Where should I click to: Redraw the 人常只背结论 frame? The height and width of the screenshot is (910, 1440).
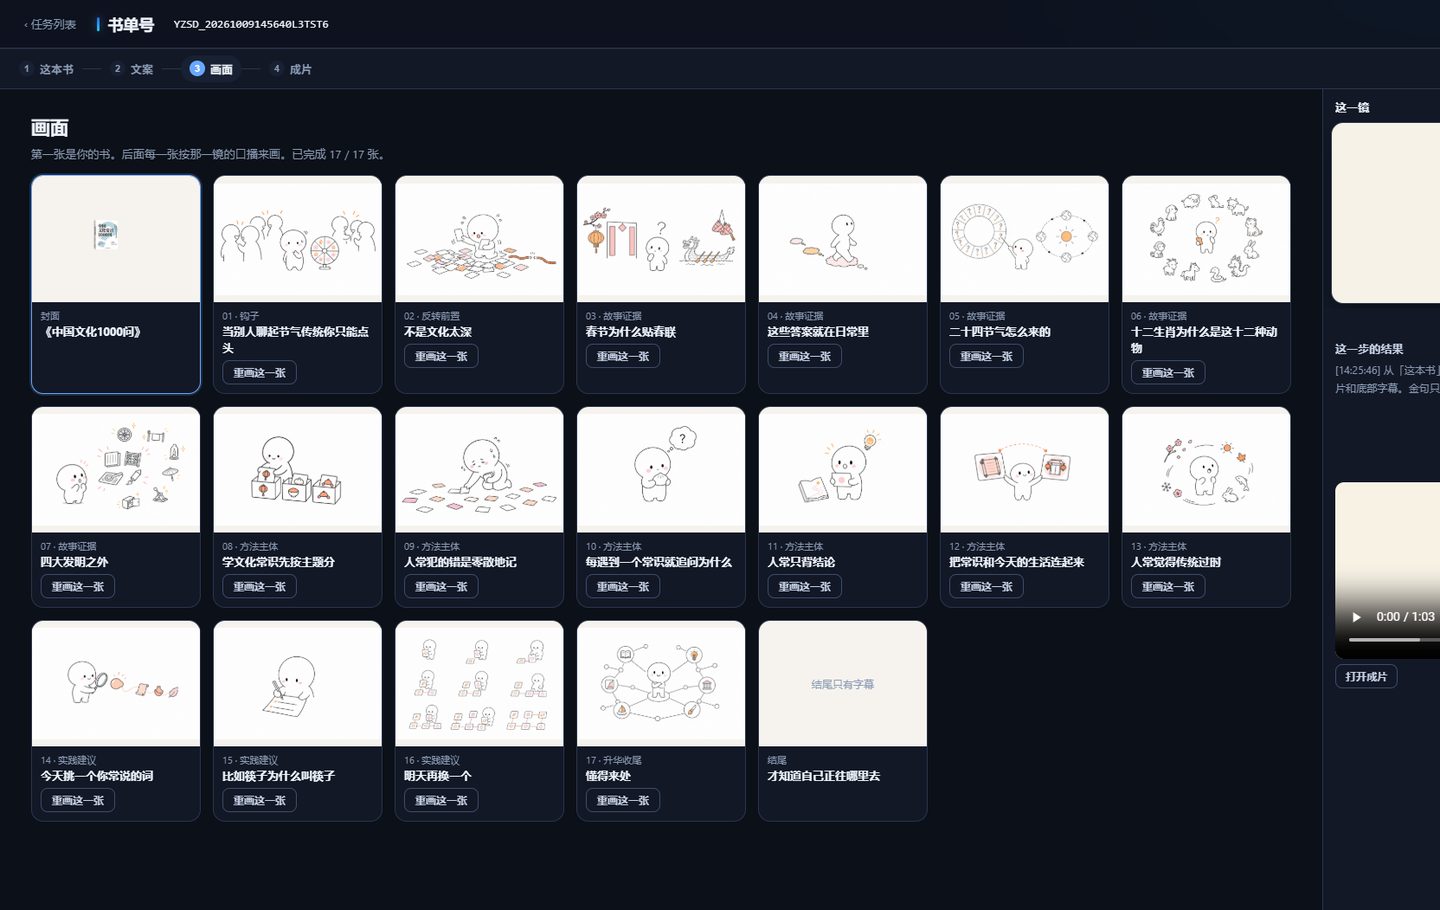point(805,587)
